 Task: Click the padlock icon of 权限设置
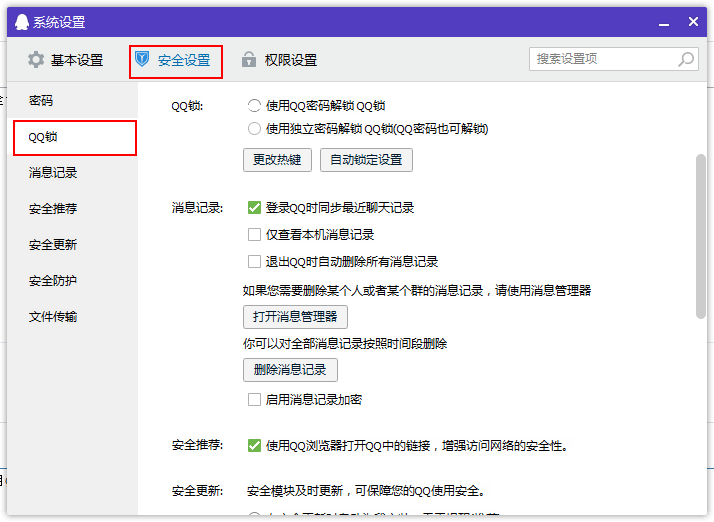pos(249,59)
